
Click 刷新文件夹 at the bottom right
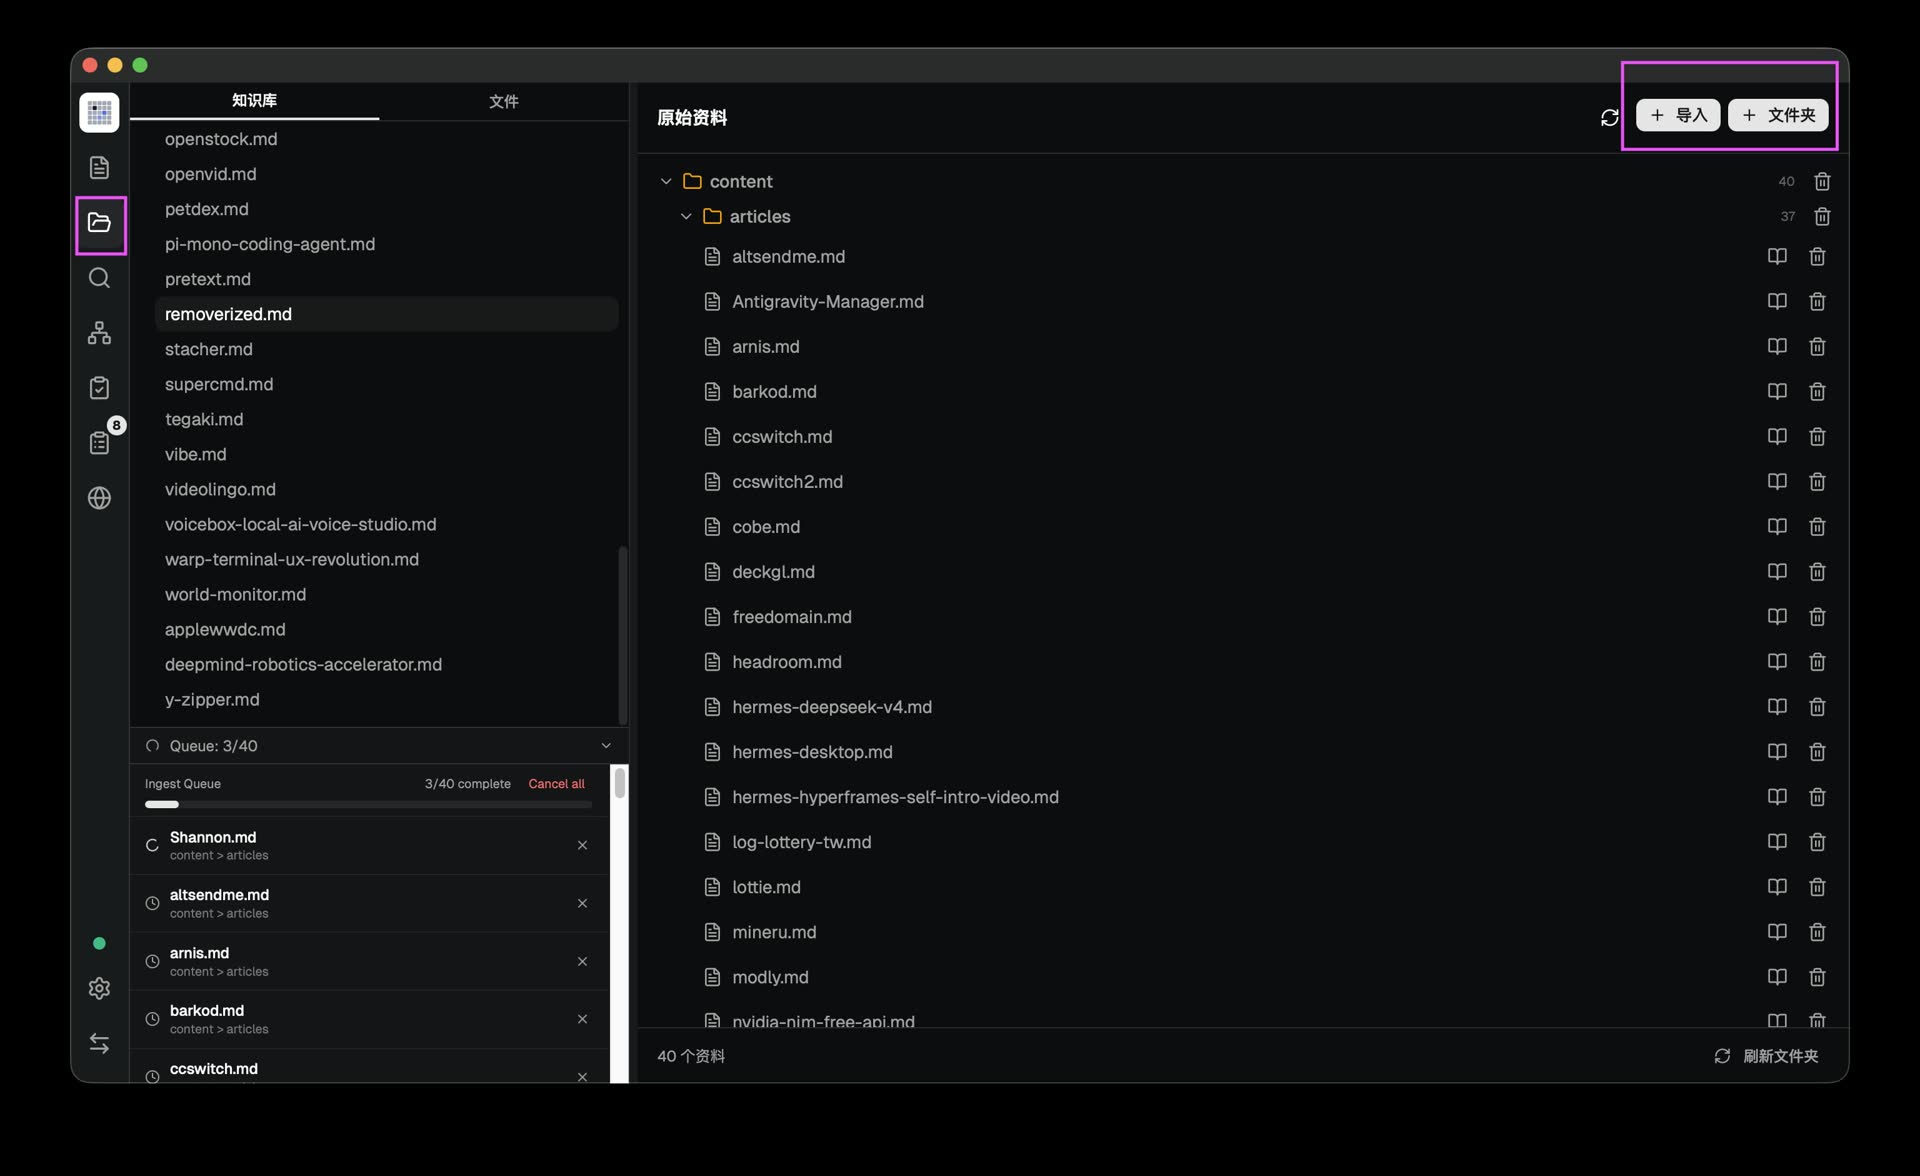tap(1766, 1055)
